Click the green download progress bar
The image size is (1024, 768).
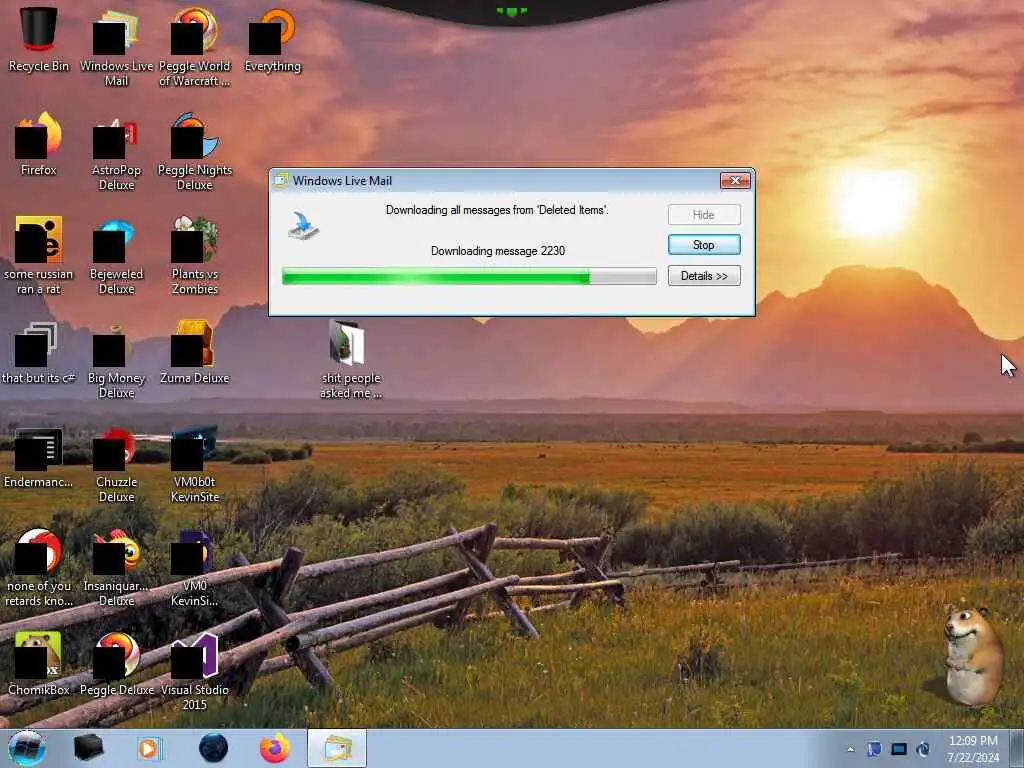click(469, 276)
